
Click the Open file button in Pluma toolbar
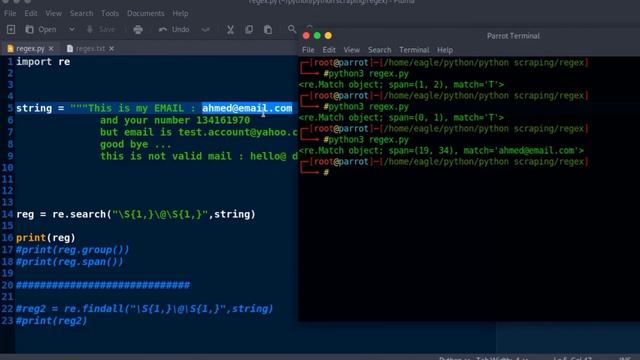tap(41, 29)
